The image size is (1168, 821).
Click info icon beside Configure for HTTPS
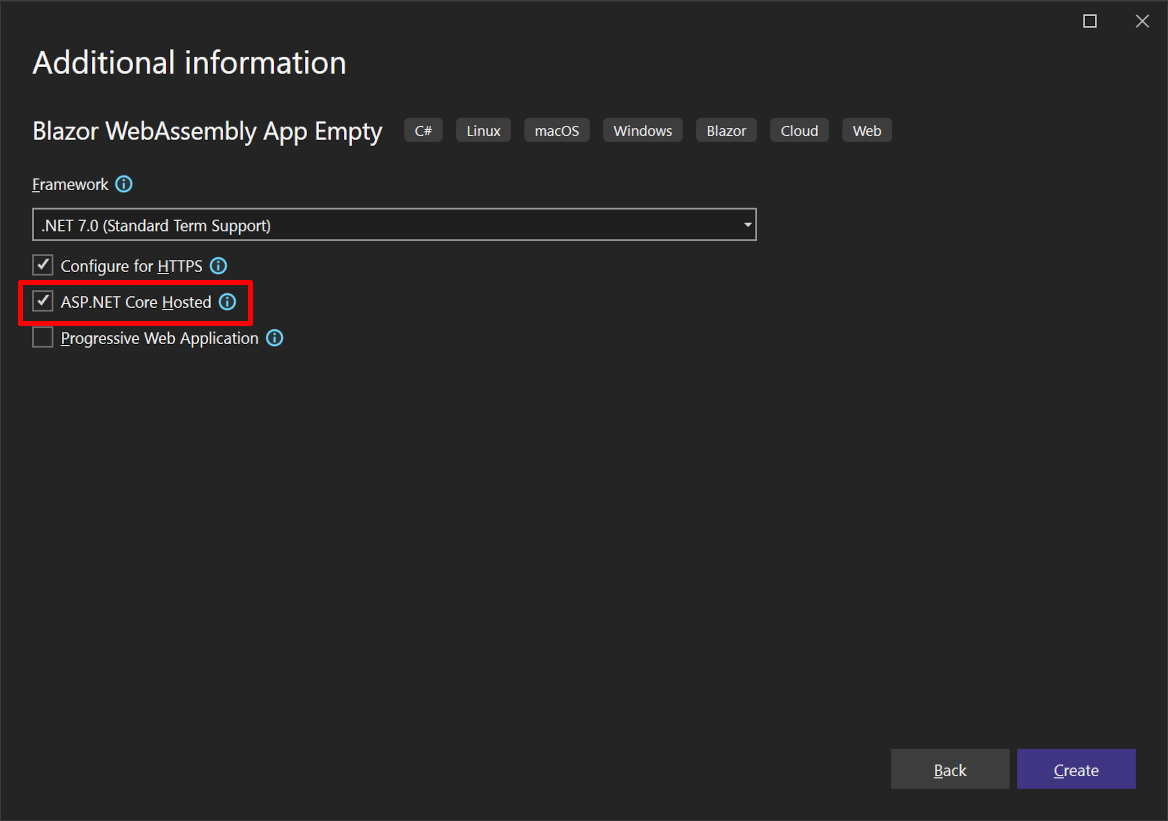pyautogui.click(x=218, y=266)
